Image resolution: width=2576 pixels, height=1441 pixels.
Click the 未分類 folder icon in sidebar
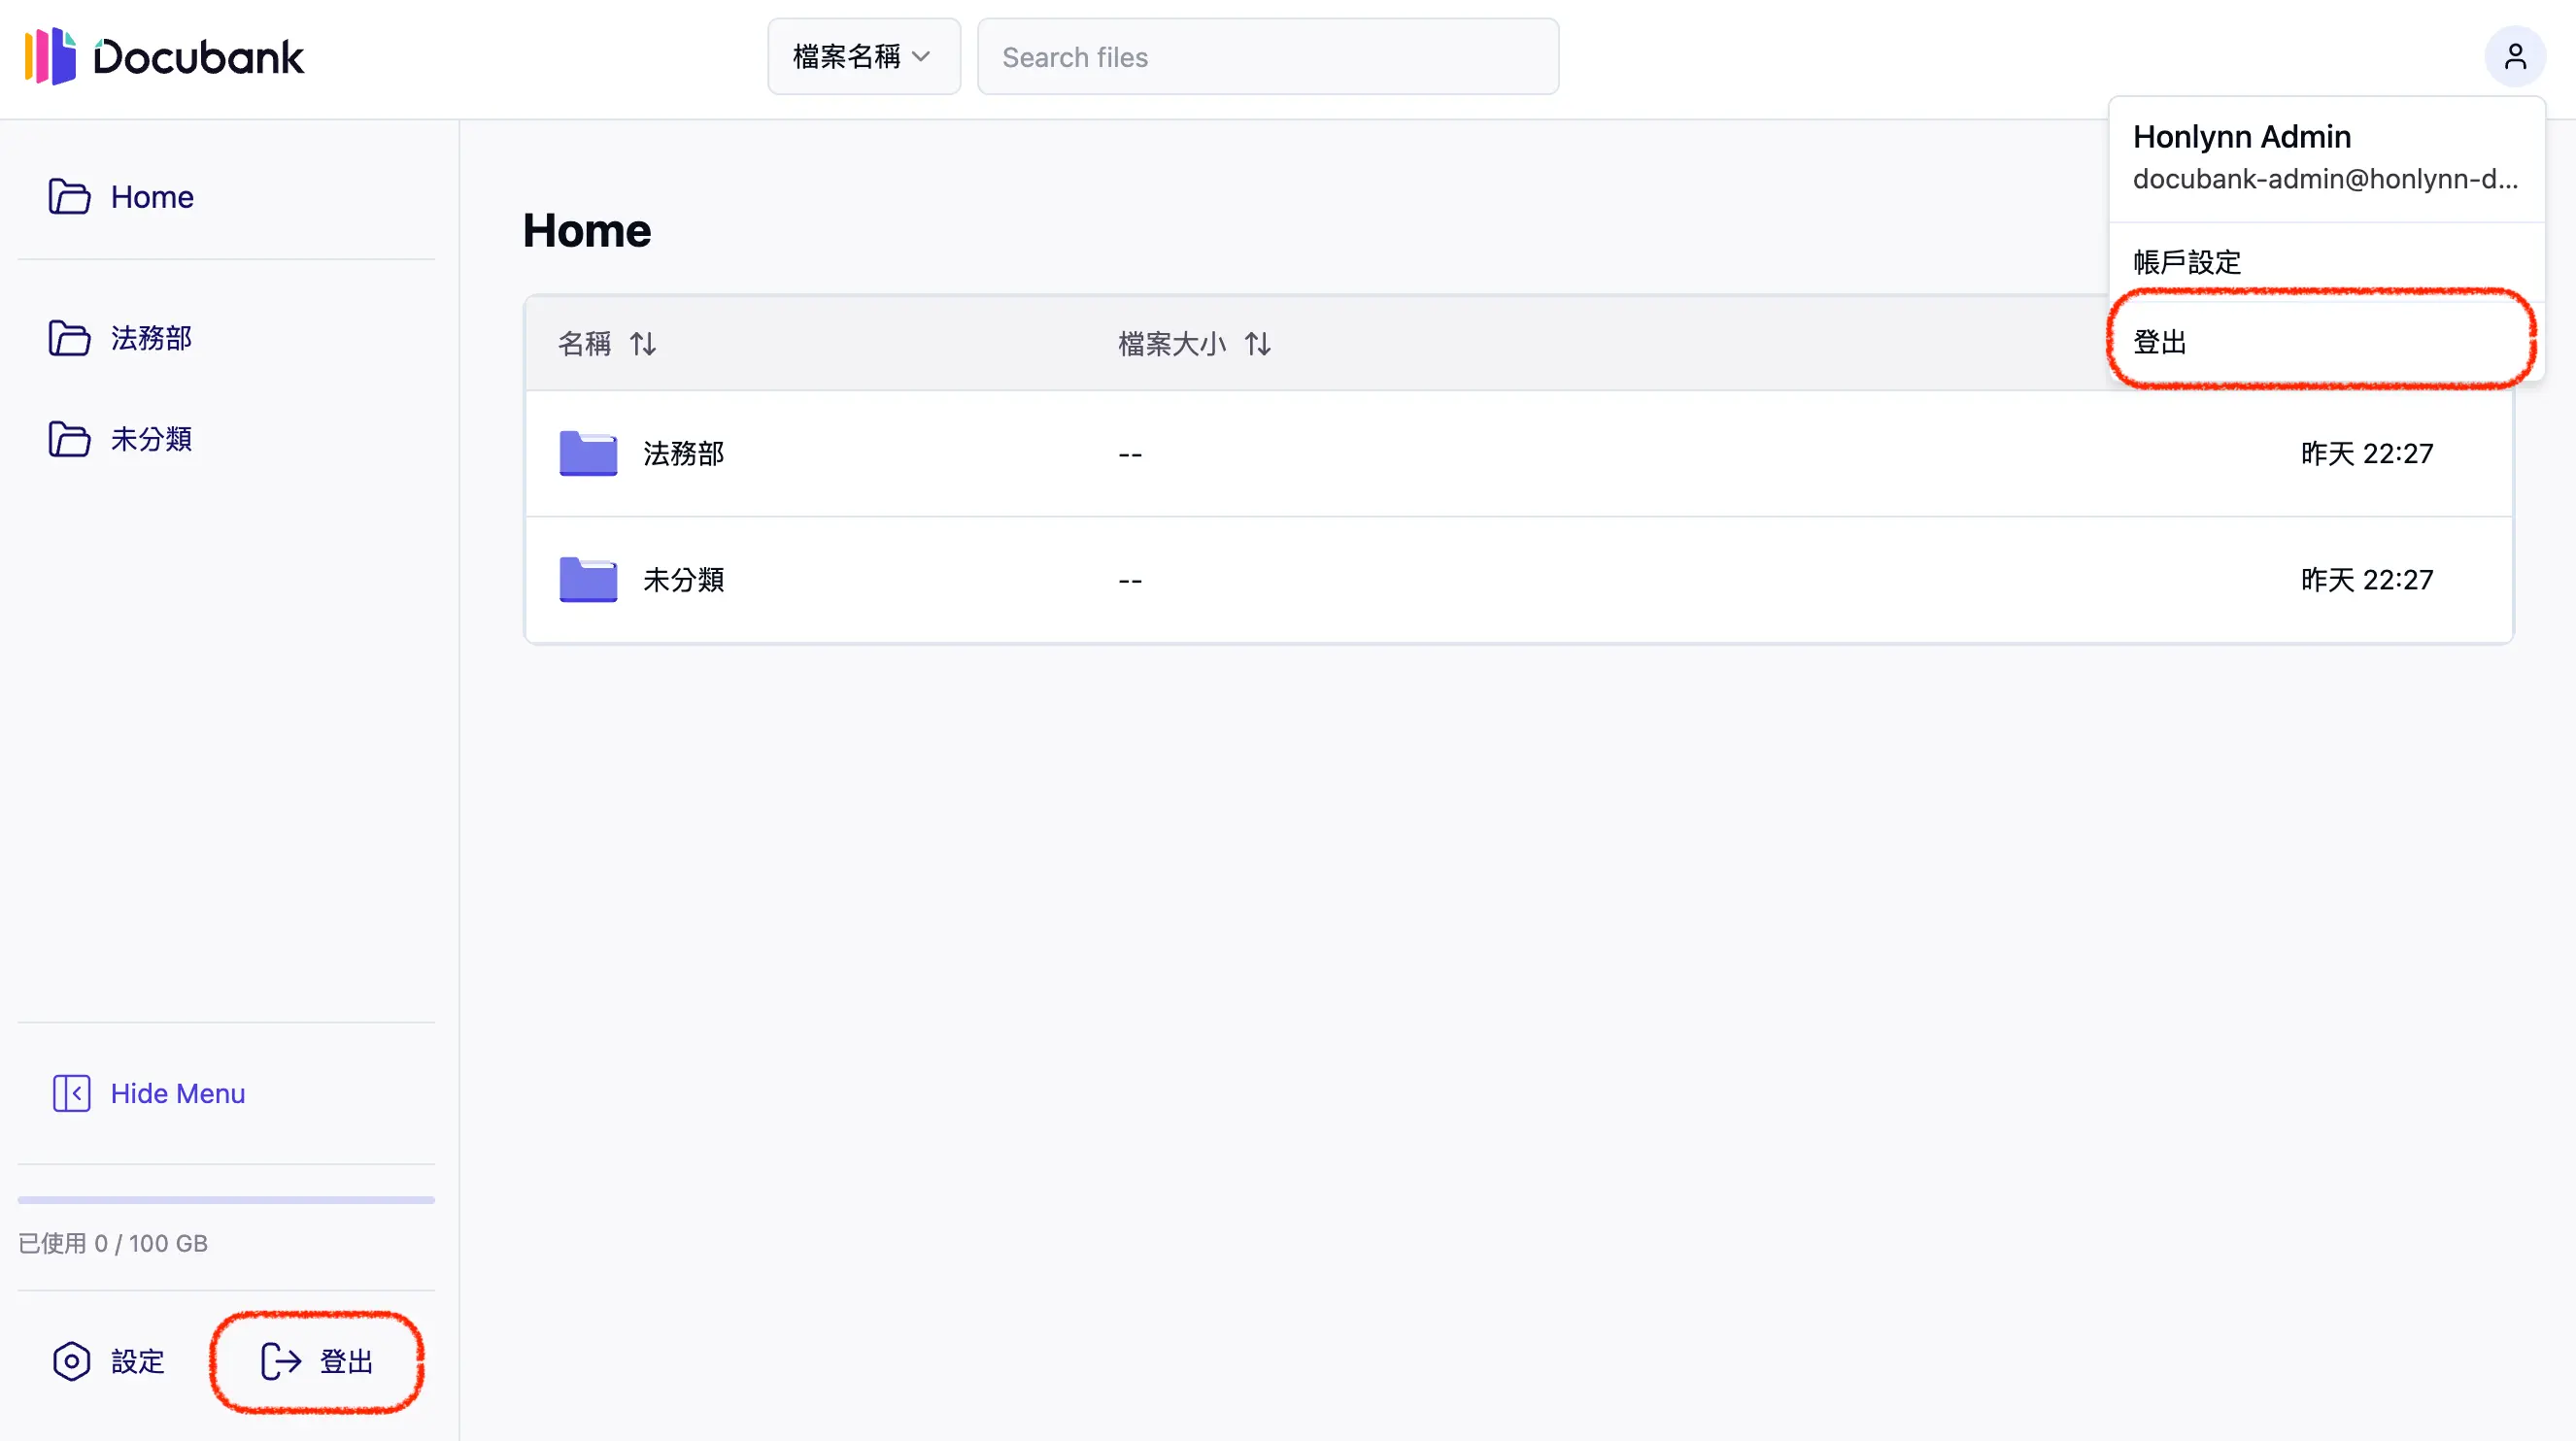(x=69, y=439)
